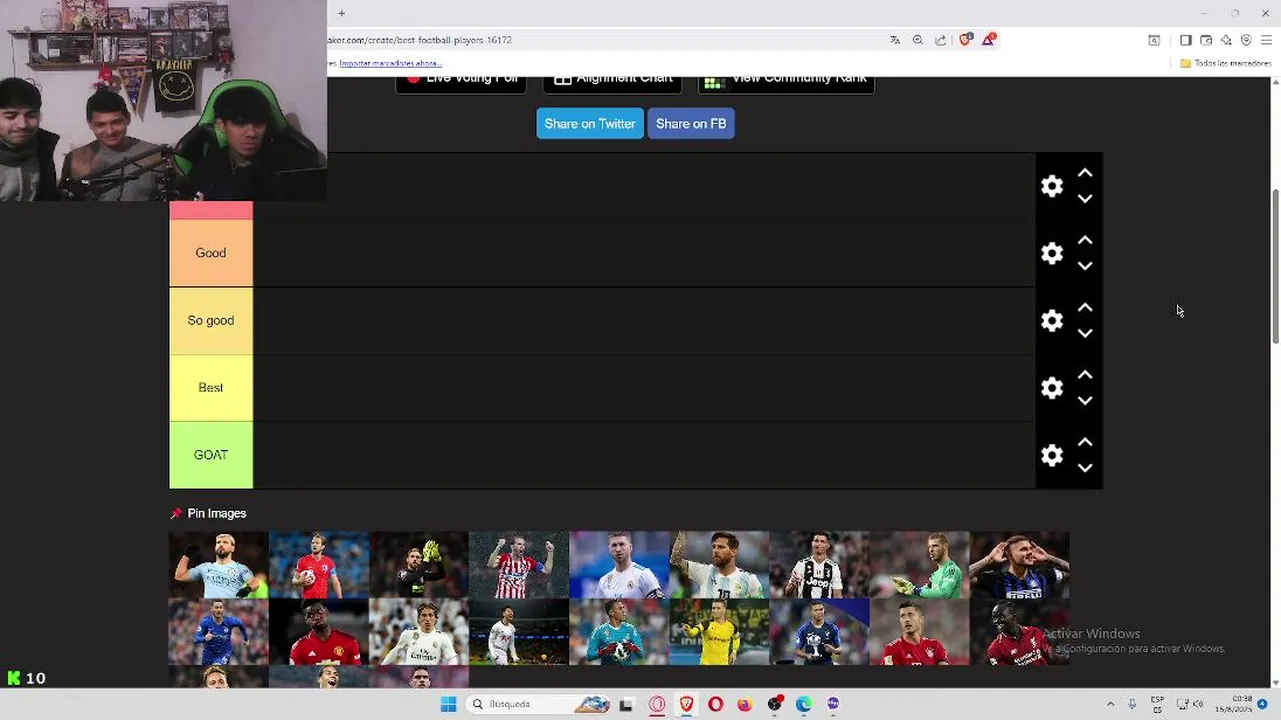Select player in Argentina sky-blue striped shirt

pyautogui.click(x=719, y=565)
